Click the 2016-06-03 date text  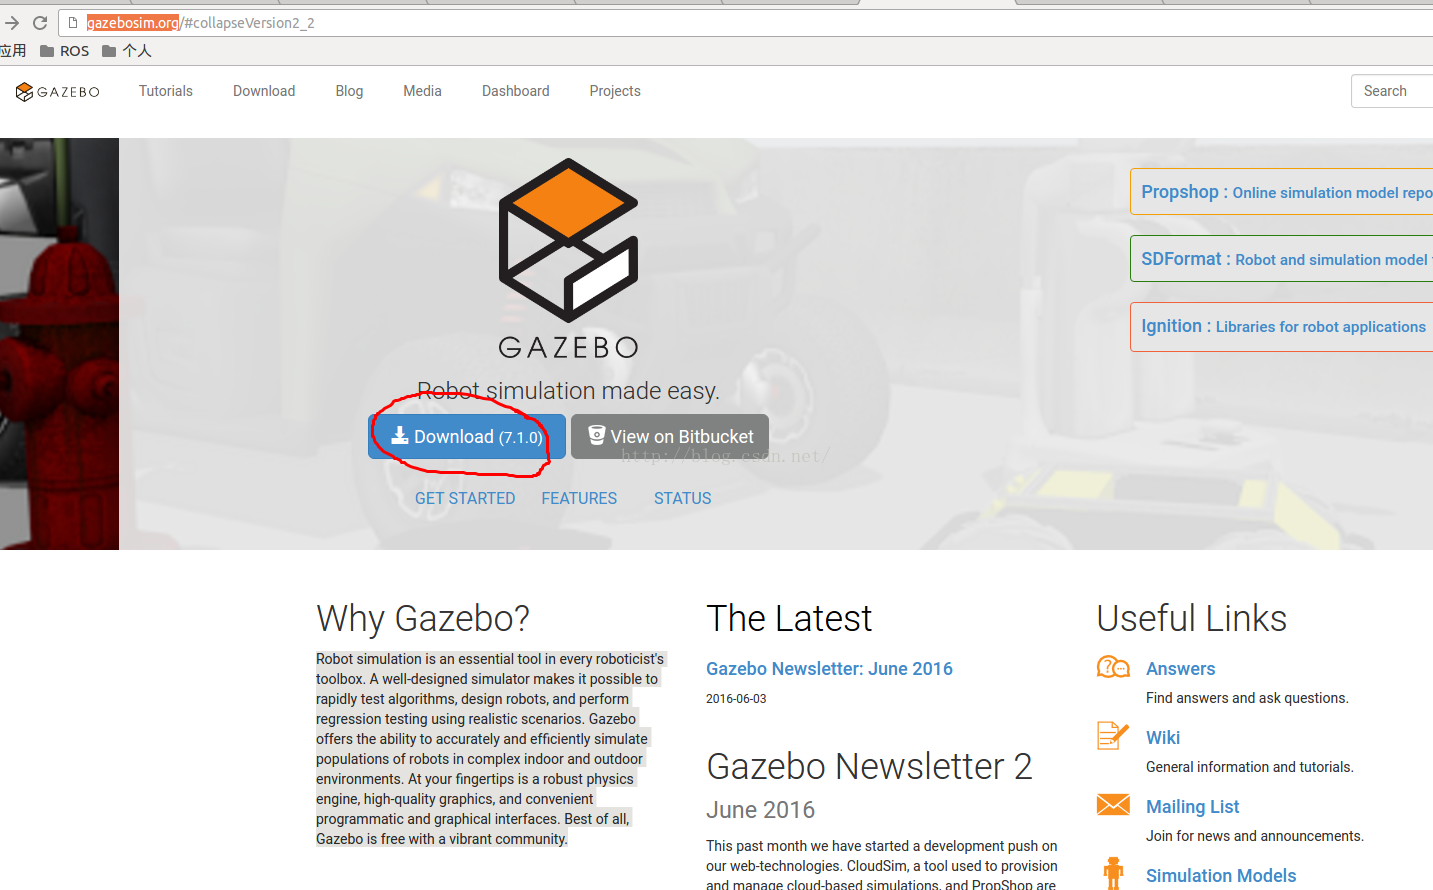point(736,699)
